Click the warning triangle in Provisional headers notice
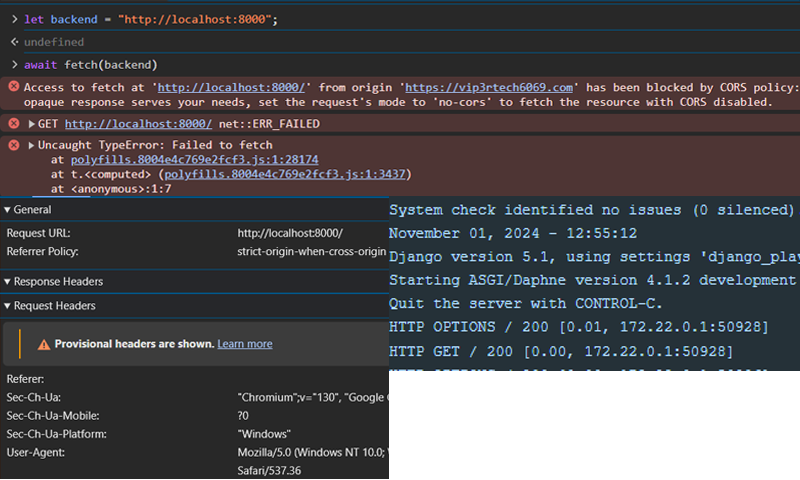Image resolution: width=800 pixels, height=480 pixels. (44, 344)
